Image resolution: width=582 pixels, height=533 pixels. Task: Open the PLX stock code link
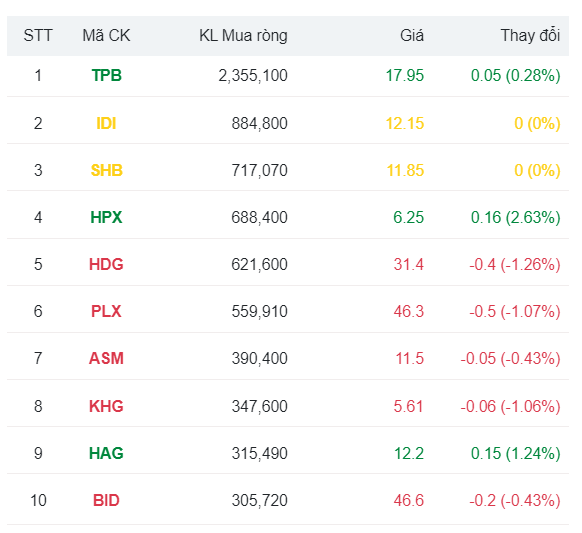(x=107, y=311)
